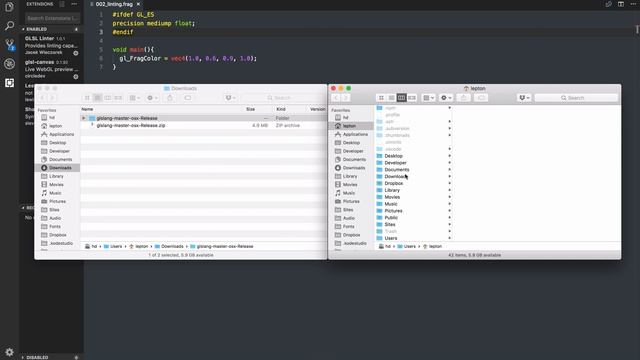Select the Documents folder in lepton column
This screenshot has width=640, height=360.
tap(413, 170)
